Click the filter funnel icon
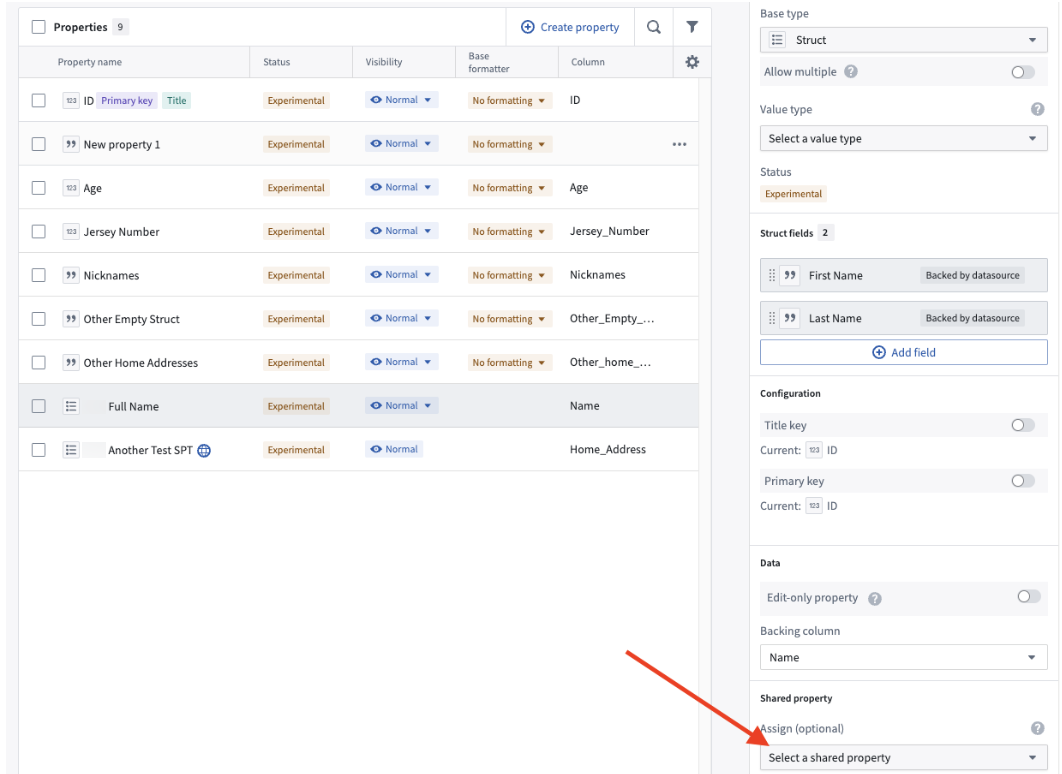The width and height of the screenshot is (1062, 774). click(692, 27)
